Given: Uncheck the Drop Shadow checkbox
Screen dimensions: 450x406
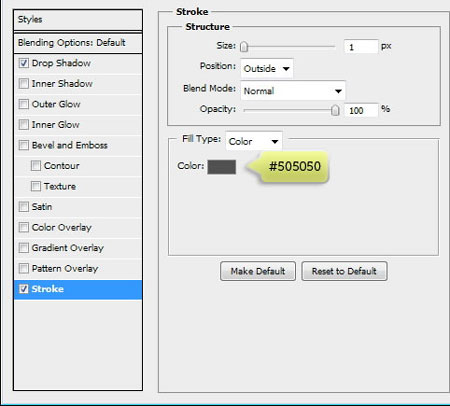Looking at the screenshot, I should (x=24, y=63).
